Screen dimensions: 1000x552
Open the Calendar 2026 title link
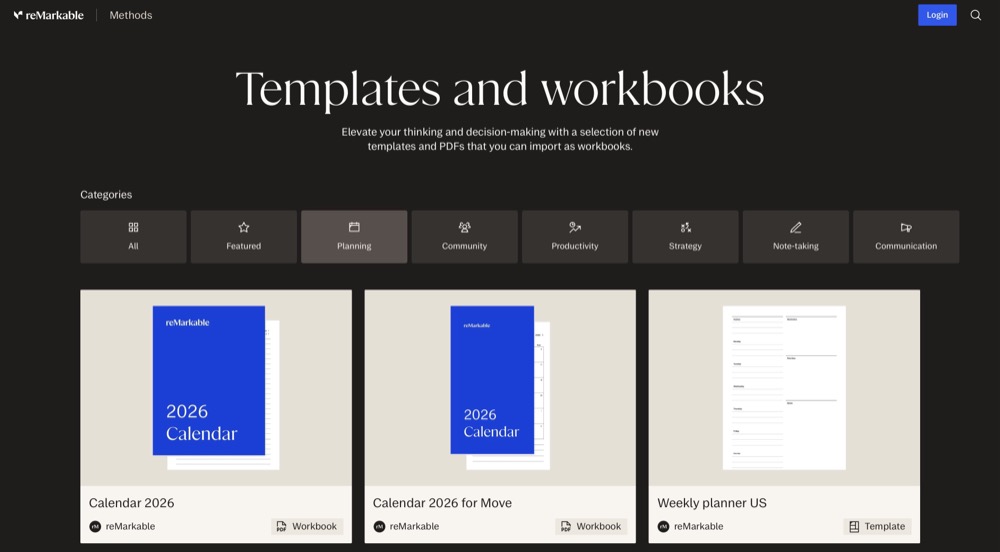131,503
